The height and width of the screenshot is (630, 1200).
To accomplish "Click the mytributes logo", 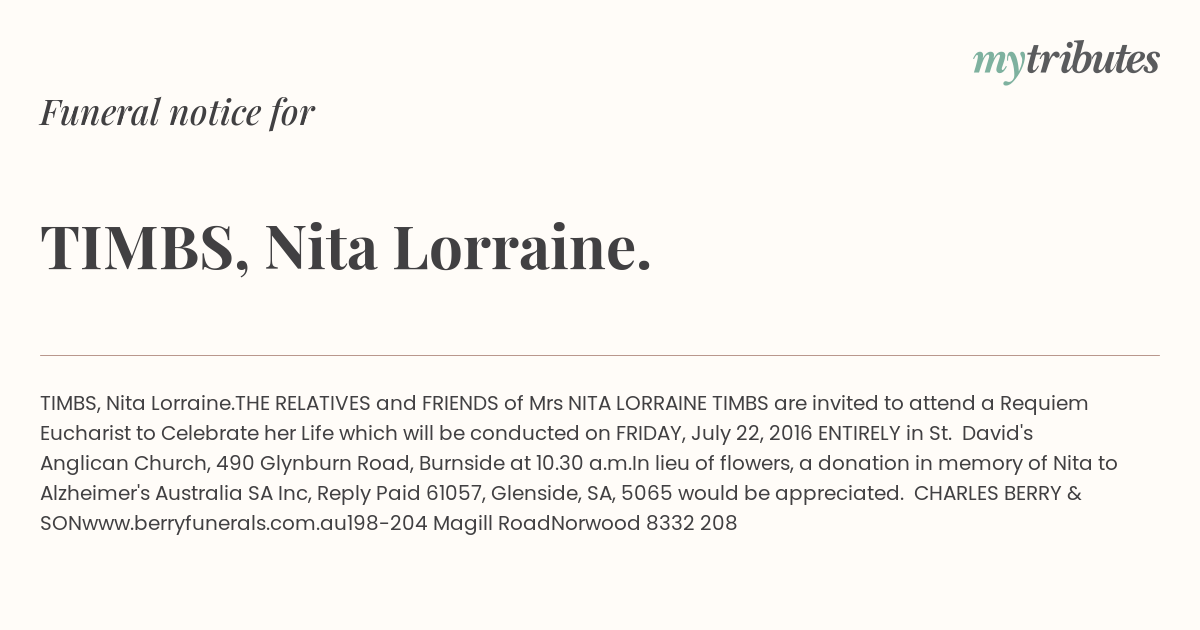I will [x=1066, y=61].
